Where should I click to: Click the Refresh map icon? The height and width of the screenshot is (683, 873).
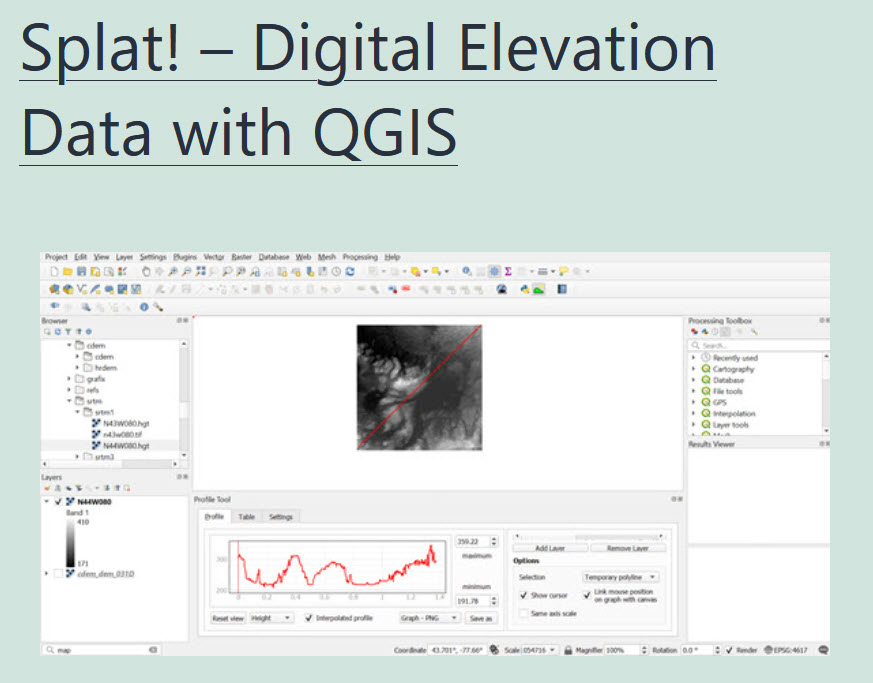(350, 271)
